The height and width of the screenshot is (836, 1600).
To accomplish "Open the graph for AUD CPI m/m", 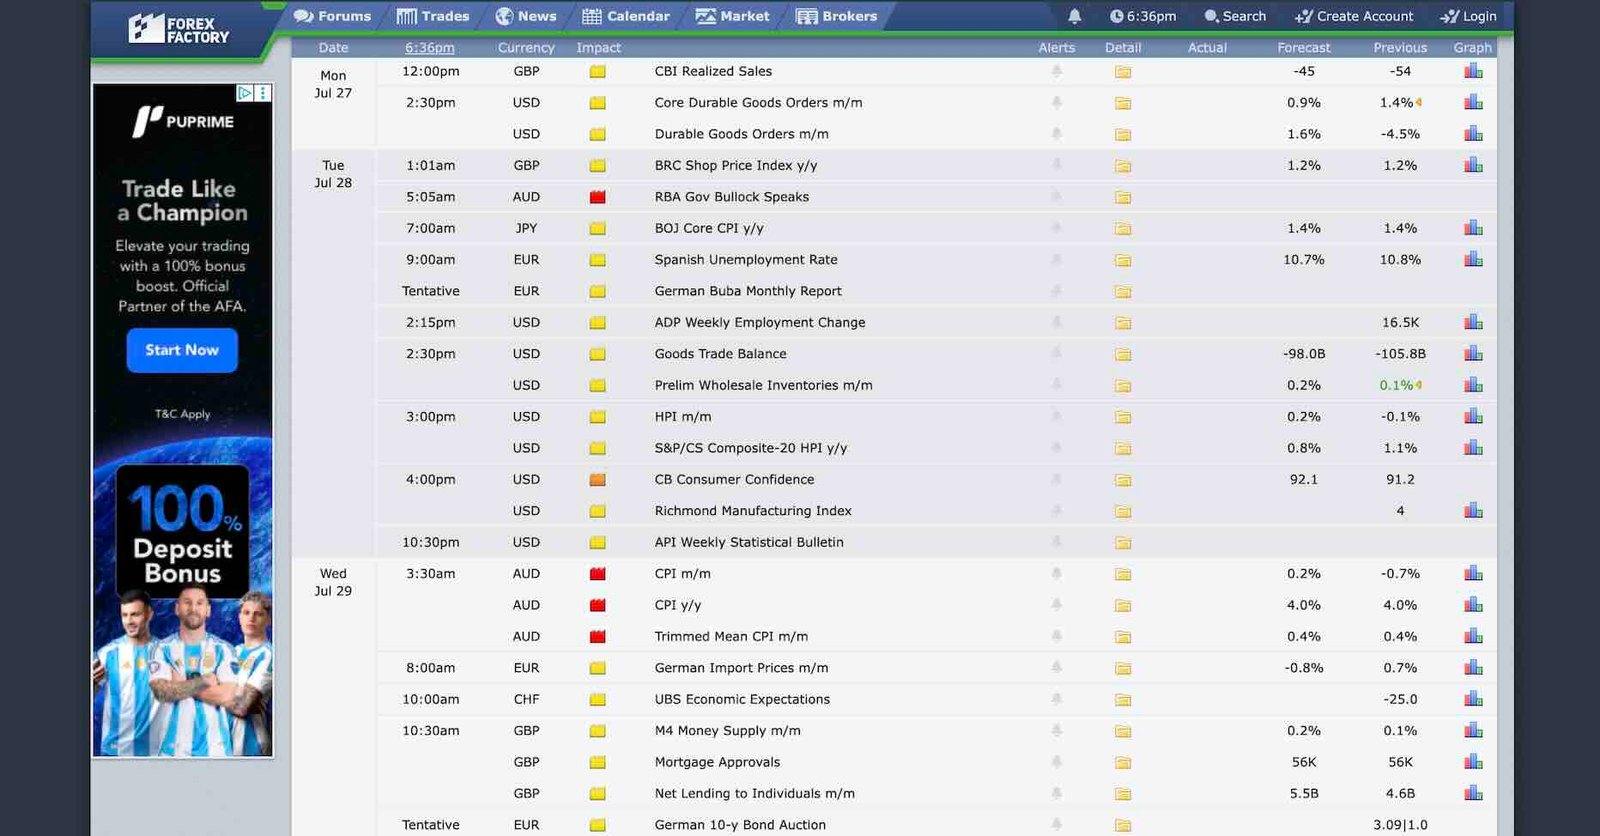I will click(1473, 573).
